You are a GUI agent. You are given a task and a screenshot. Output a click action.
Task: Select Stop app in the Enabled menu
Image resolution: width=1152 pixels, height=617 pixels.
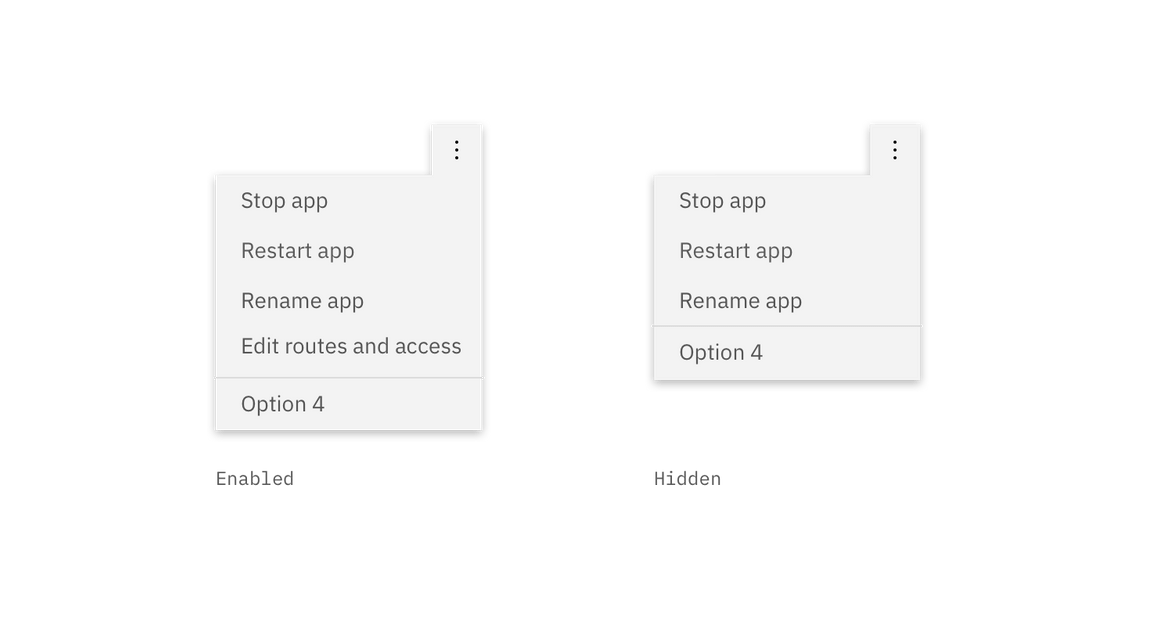349,201
